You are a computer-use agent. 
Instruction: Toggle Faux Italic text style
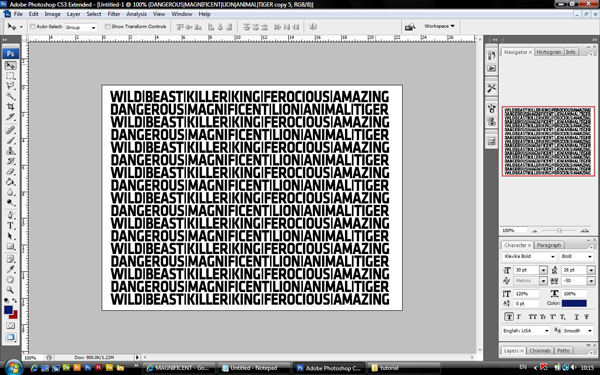(519, 317)
